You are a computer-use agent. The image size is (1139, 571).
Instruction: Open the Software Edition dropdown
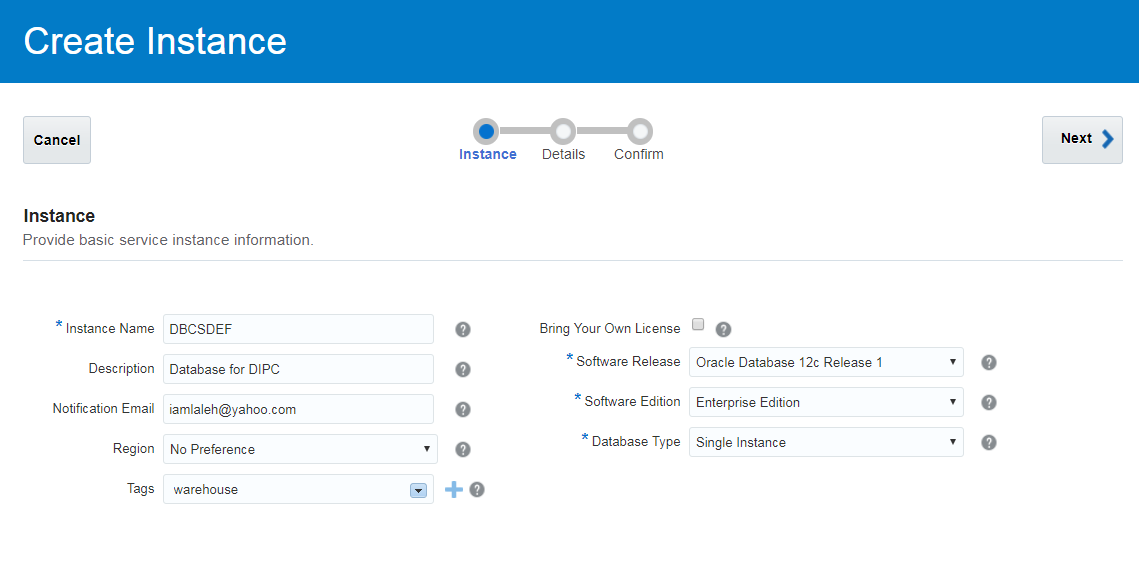pos(826,402)
